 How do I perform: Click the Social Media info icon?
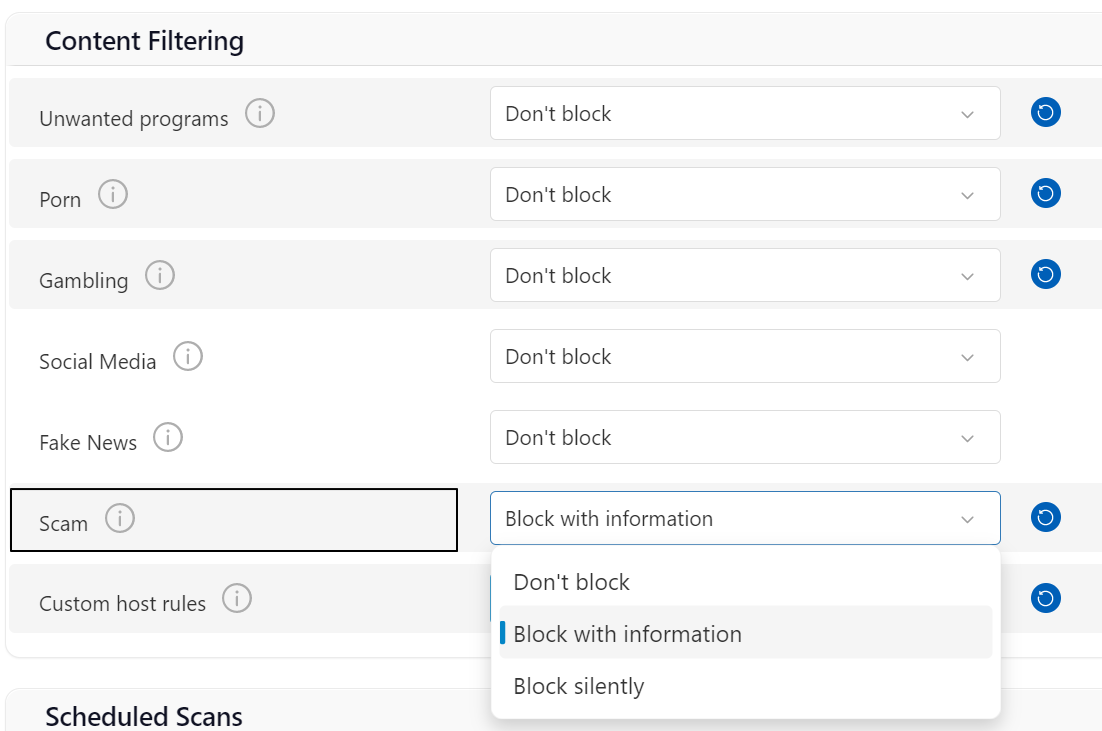(188, 356)
